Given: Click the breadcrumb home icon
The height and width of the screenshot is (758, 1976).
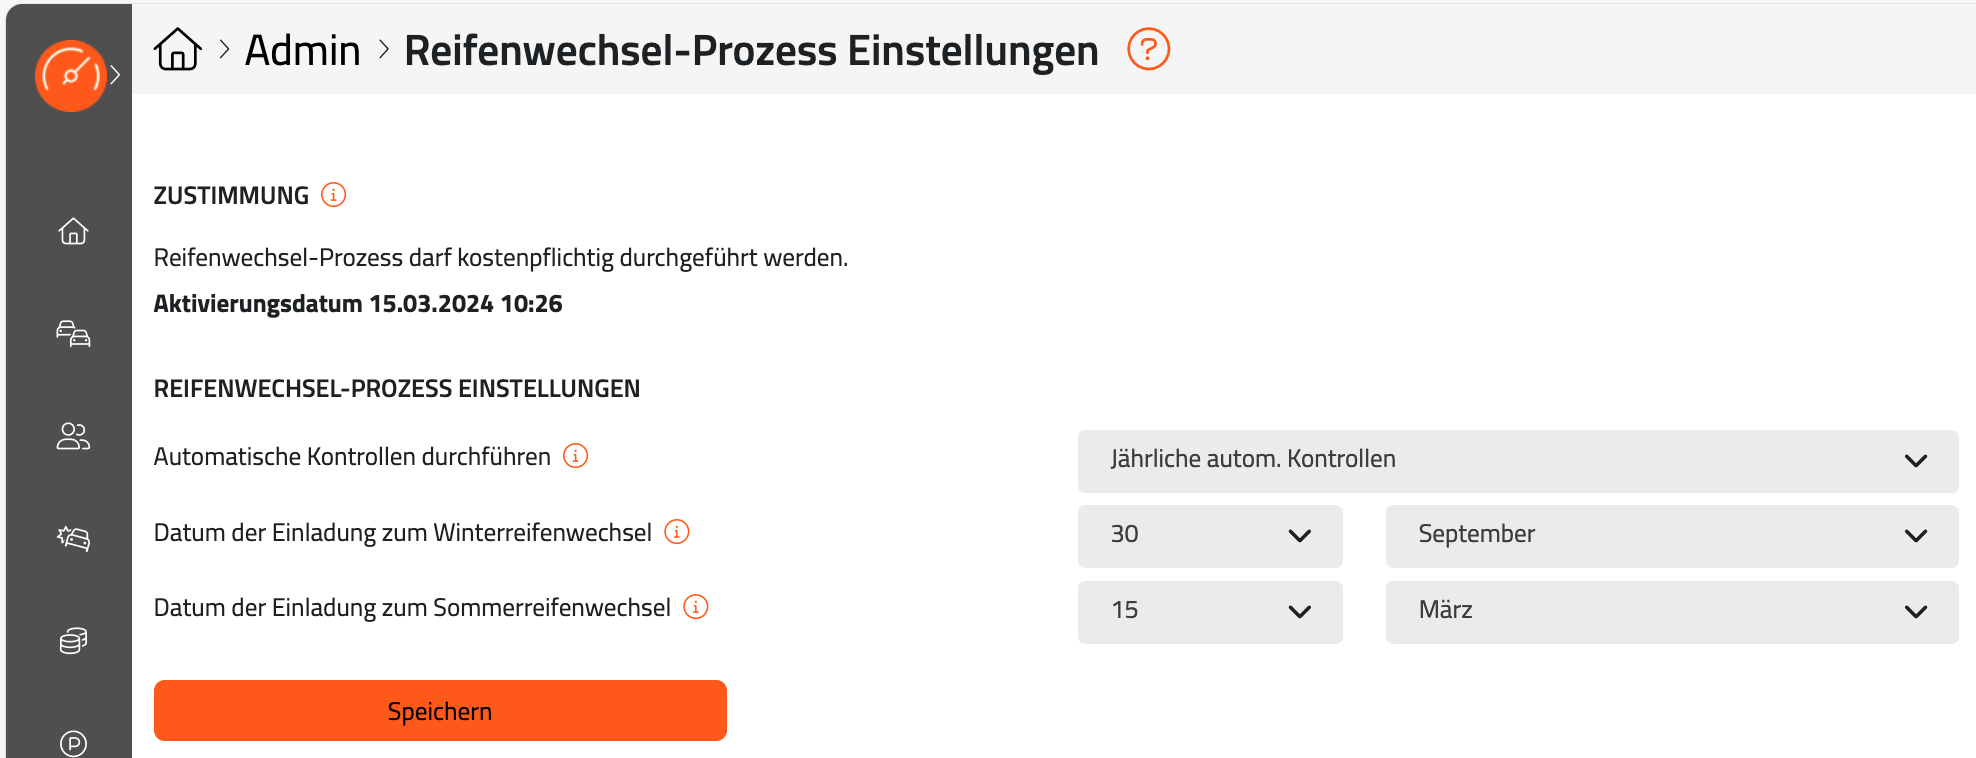Looking at the screenshot, I should pyautogui.click(x=178, y=49).
